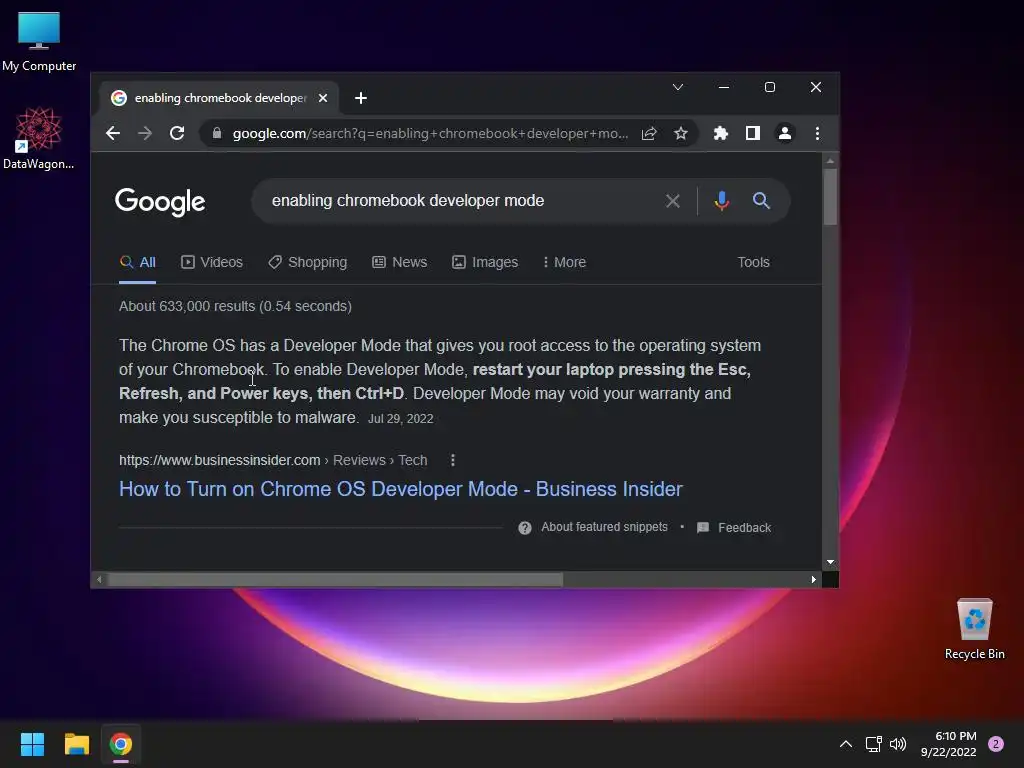Open the network icon in system tray
Viewport: 1024px width, 768px height.
[x=873, y=744]
